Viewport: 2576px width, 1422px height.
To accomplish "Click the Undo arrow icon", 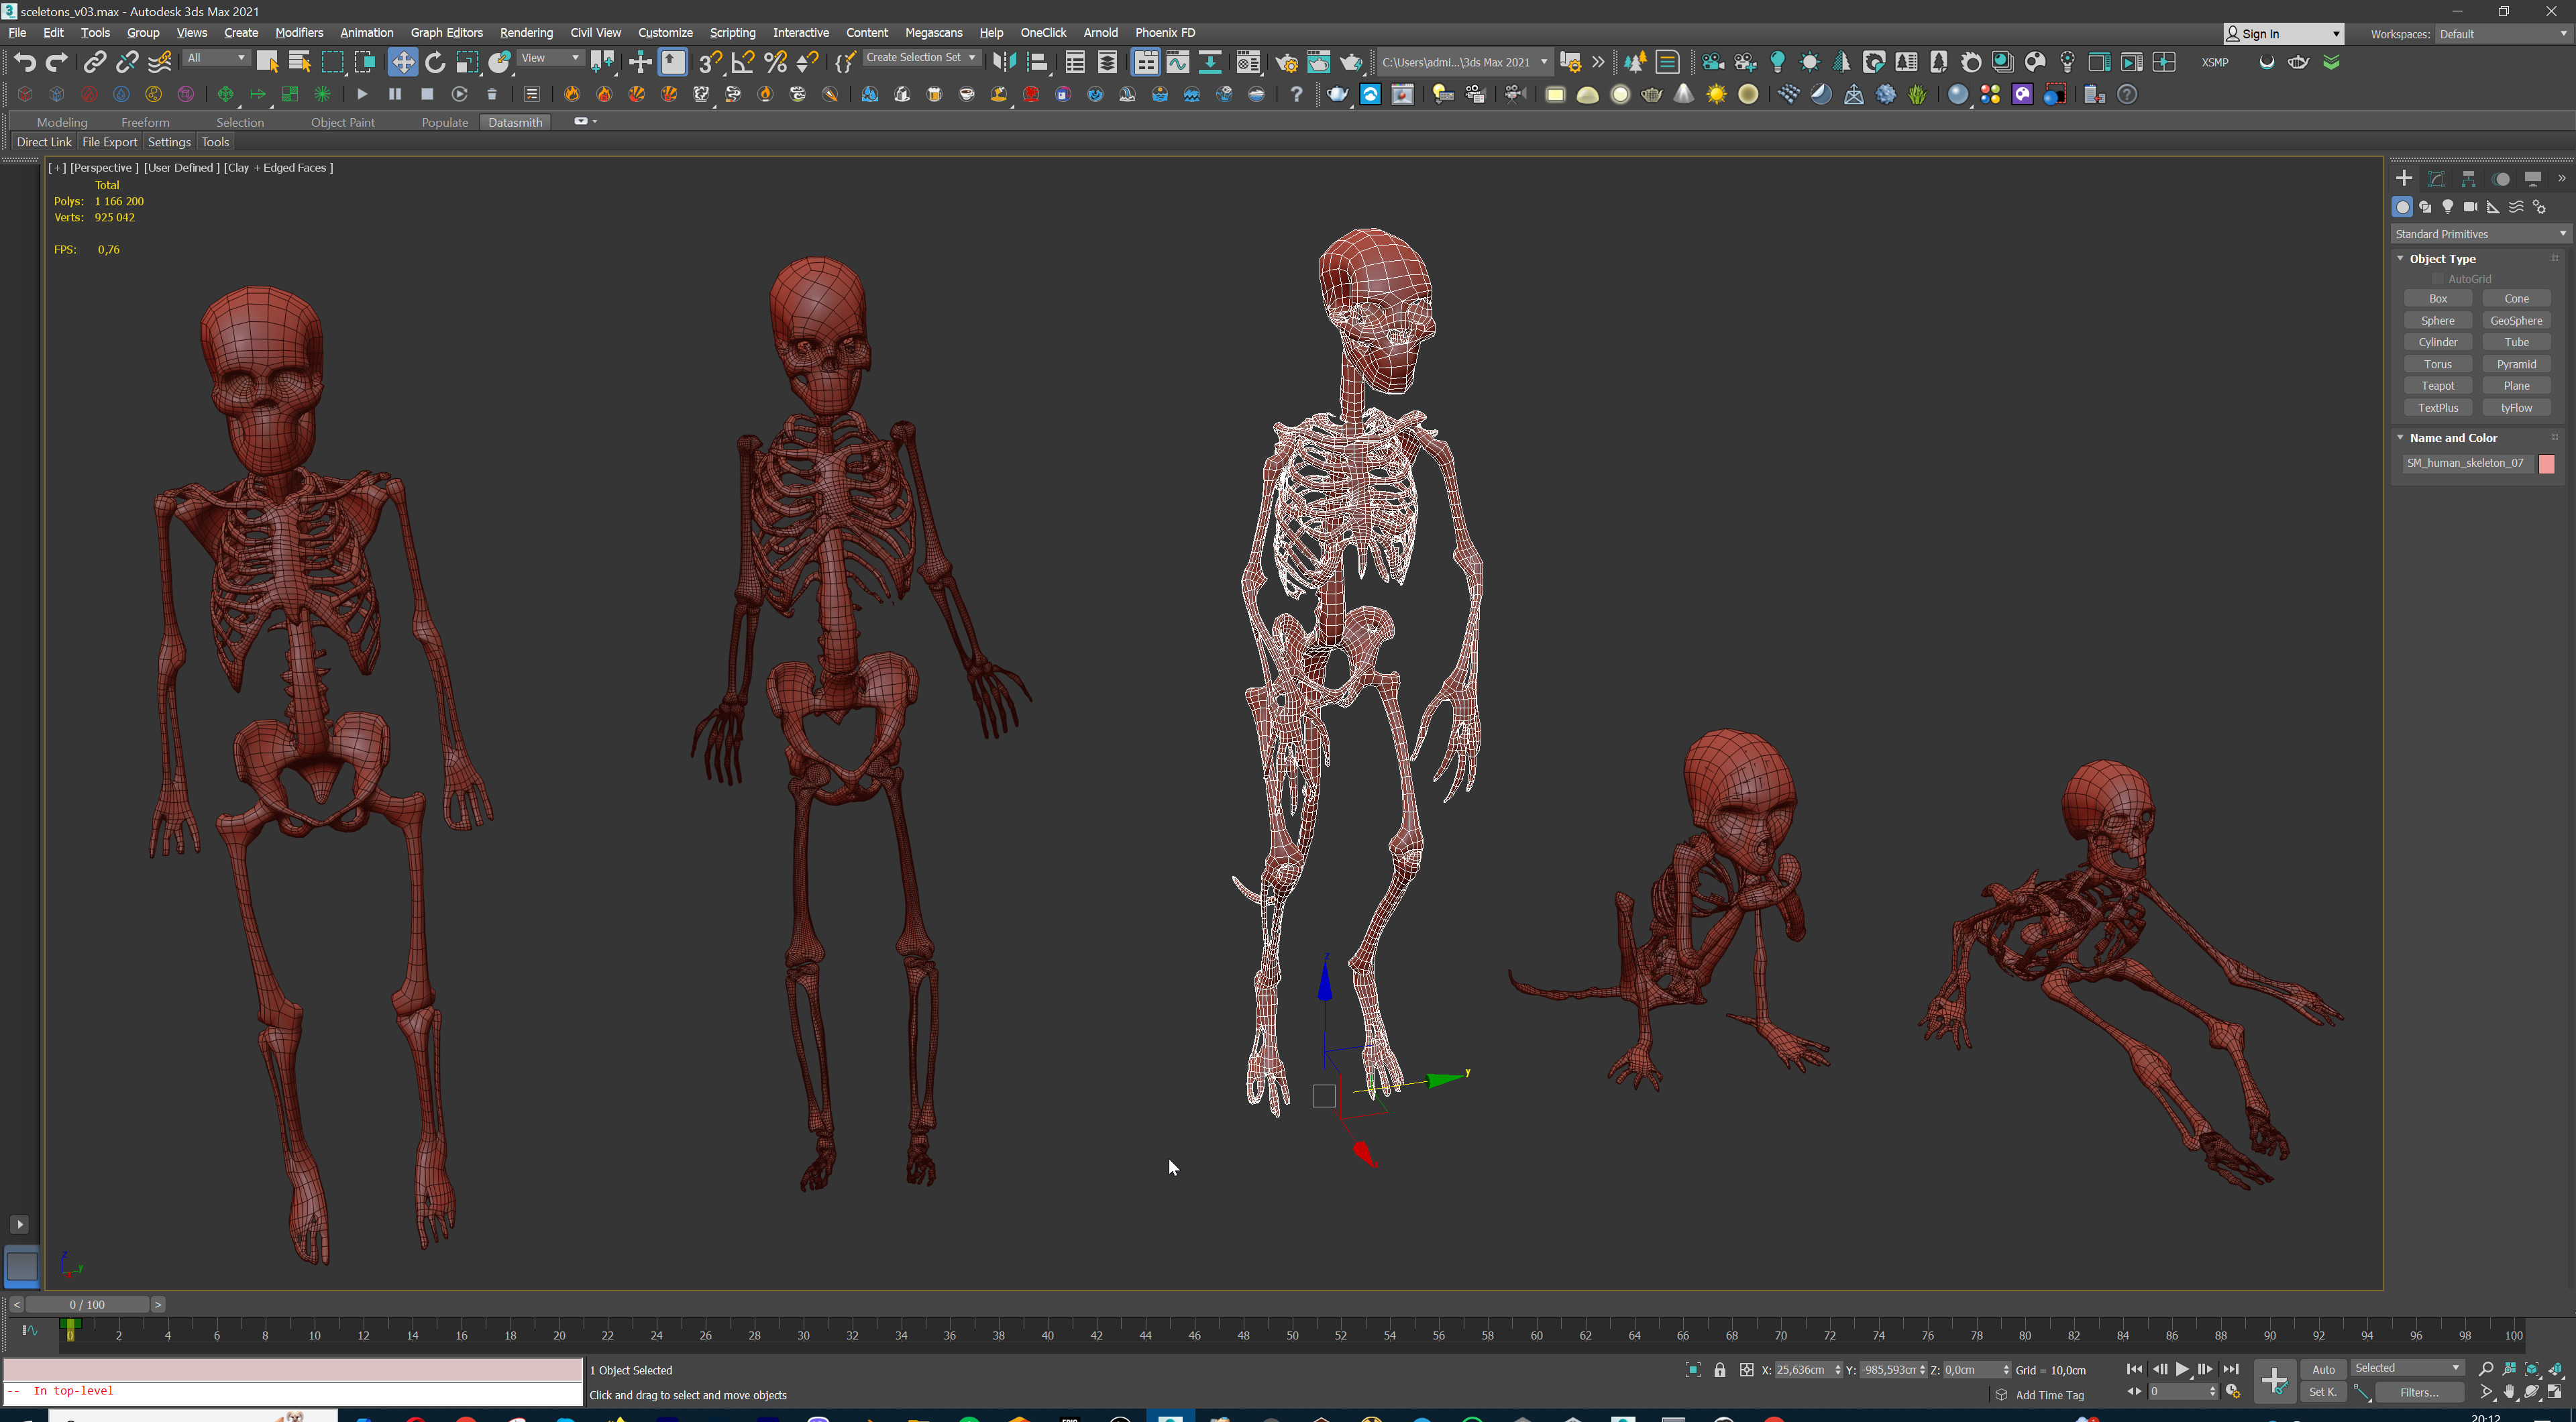I will click(25, 62).
